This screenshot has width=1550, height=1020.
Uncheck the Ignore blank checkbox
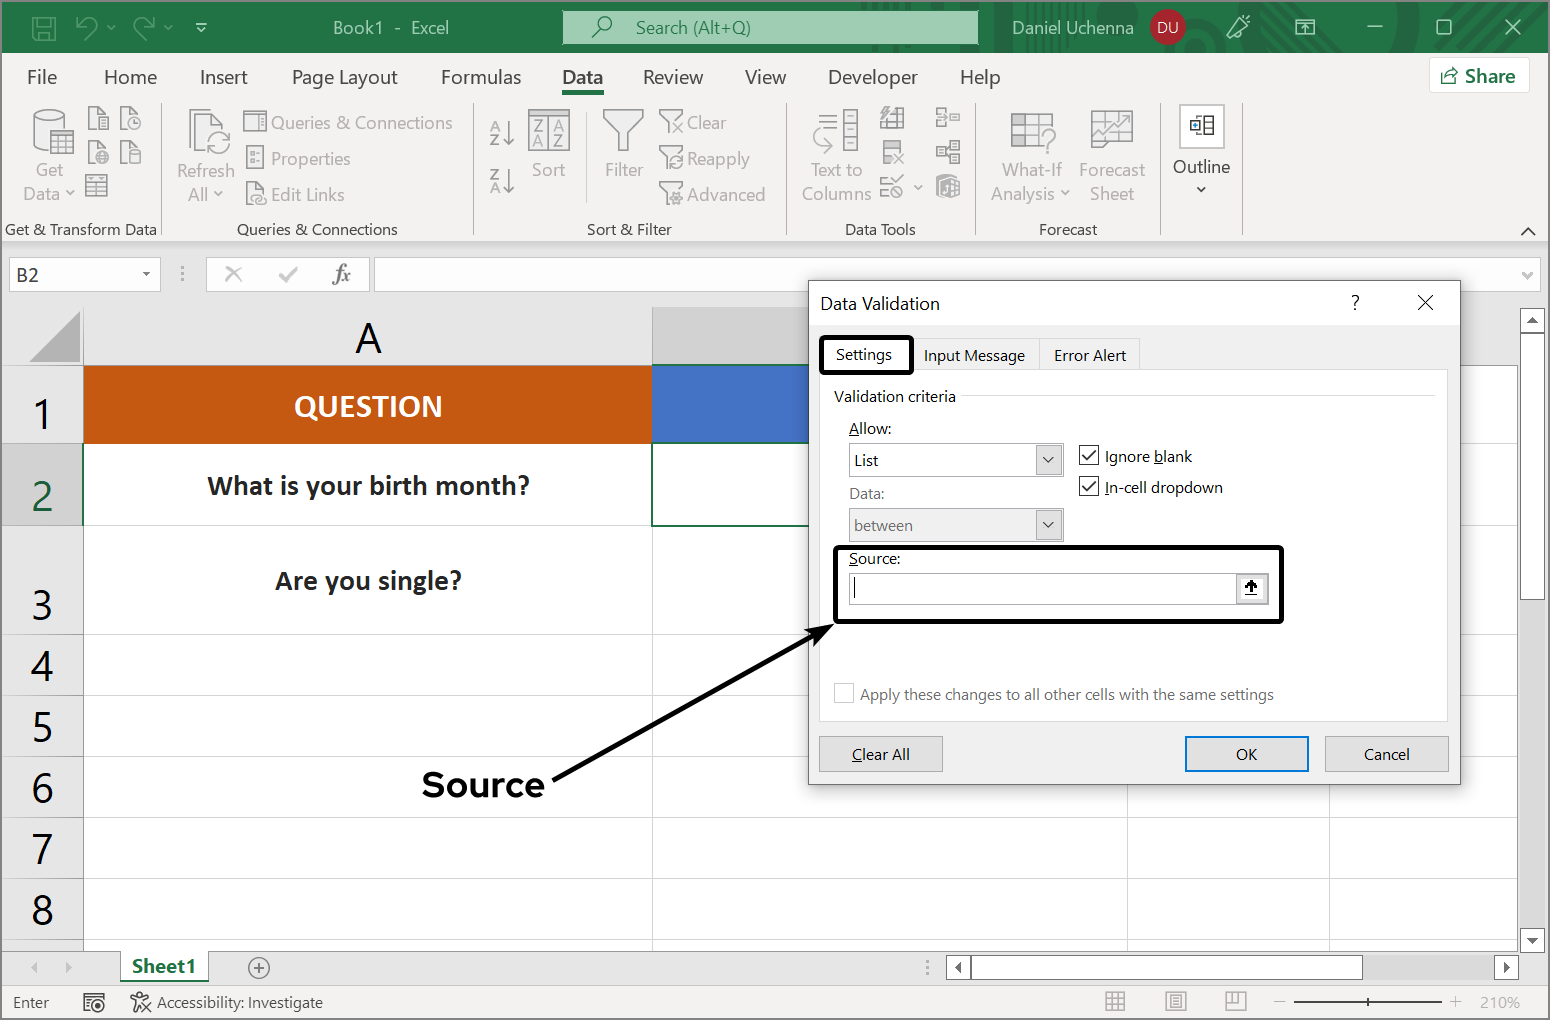click(x=1088, y=455)
